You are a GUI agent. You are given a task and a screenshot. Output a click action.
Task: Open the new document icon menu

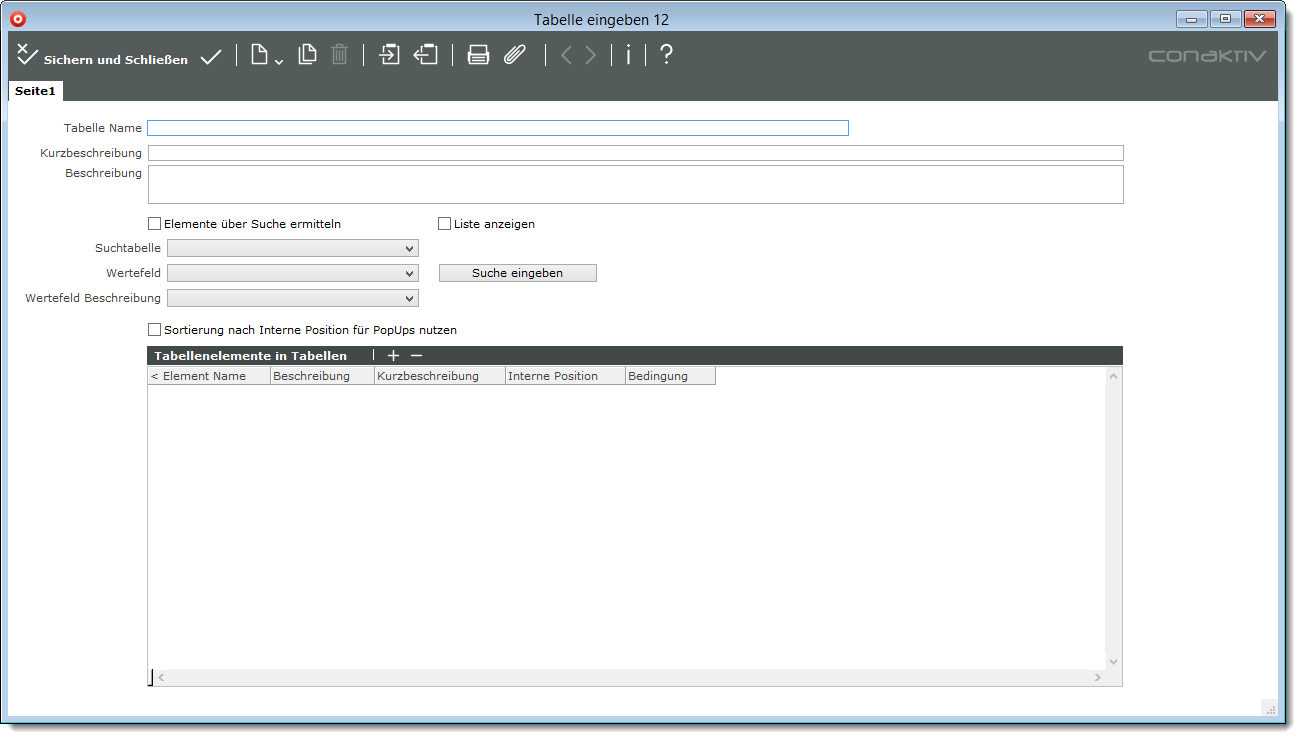click(x=265, y=56)
